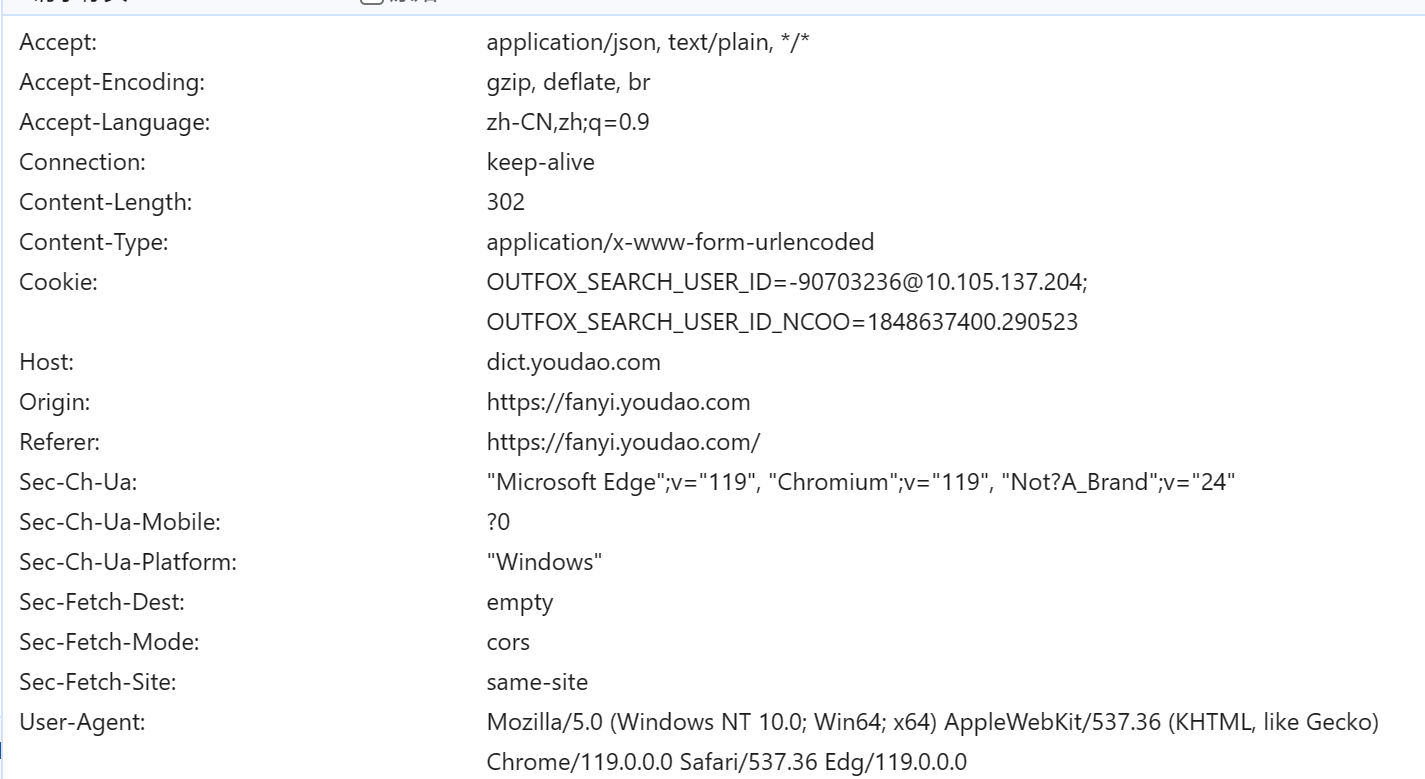Select the Sec-Fetch-Mode value cors
Image resolution: width=1425 pixels, height=779 pixels.
coord(508,642)
